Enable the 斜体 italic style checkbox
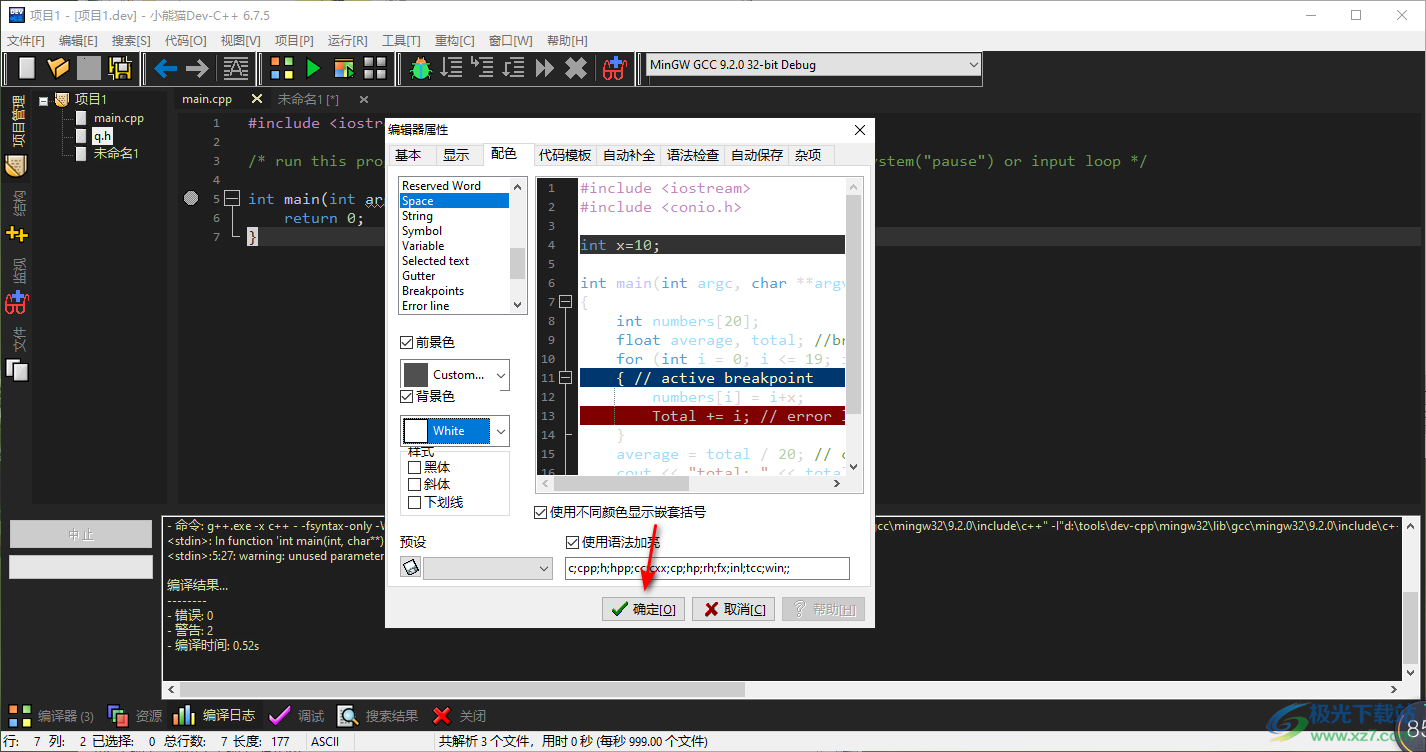This screenshot has width=1426, height=752. tap(414, 484)
